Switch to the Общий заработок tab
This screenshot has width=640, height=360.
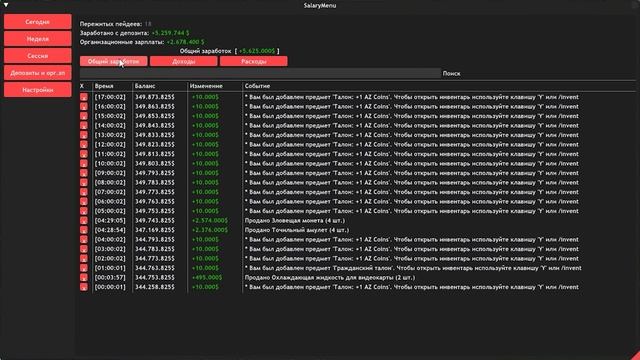(113, 61)
